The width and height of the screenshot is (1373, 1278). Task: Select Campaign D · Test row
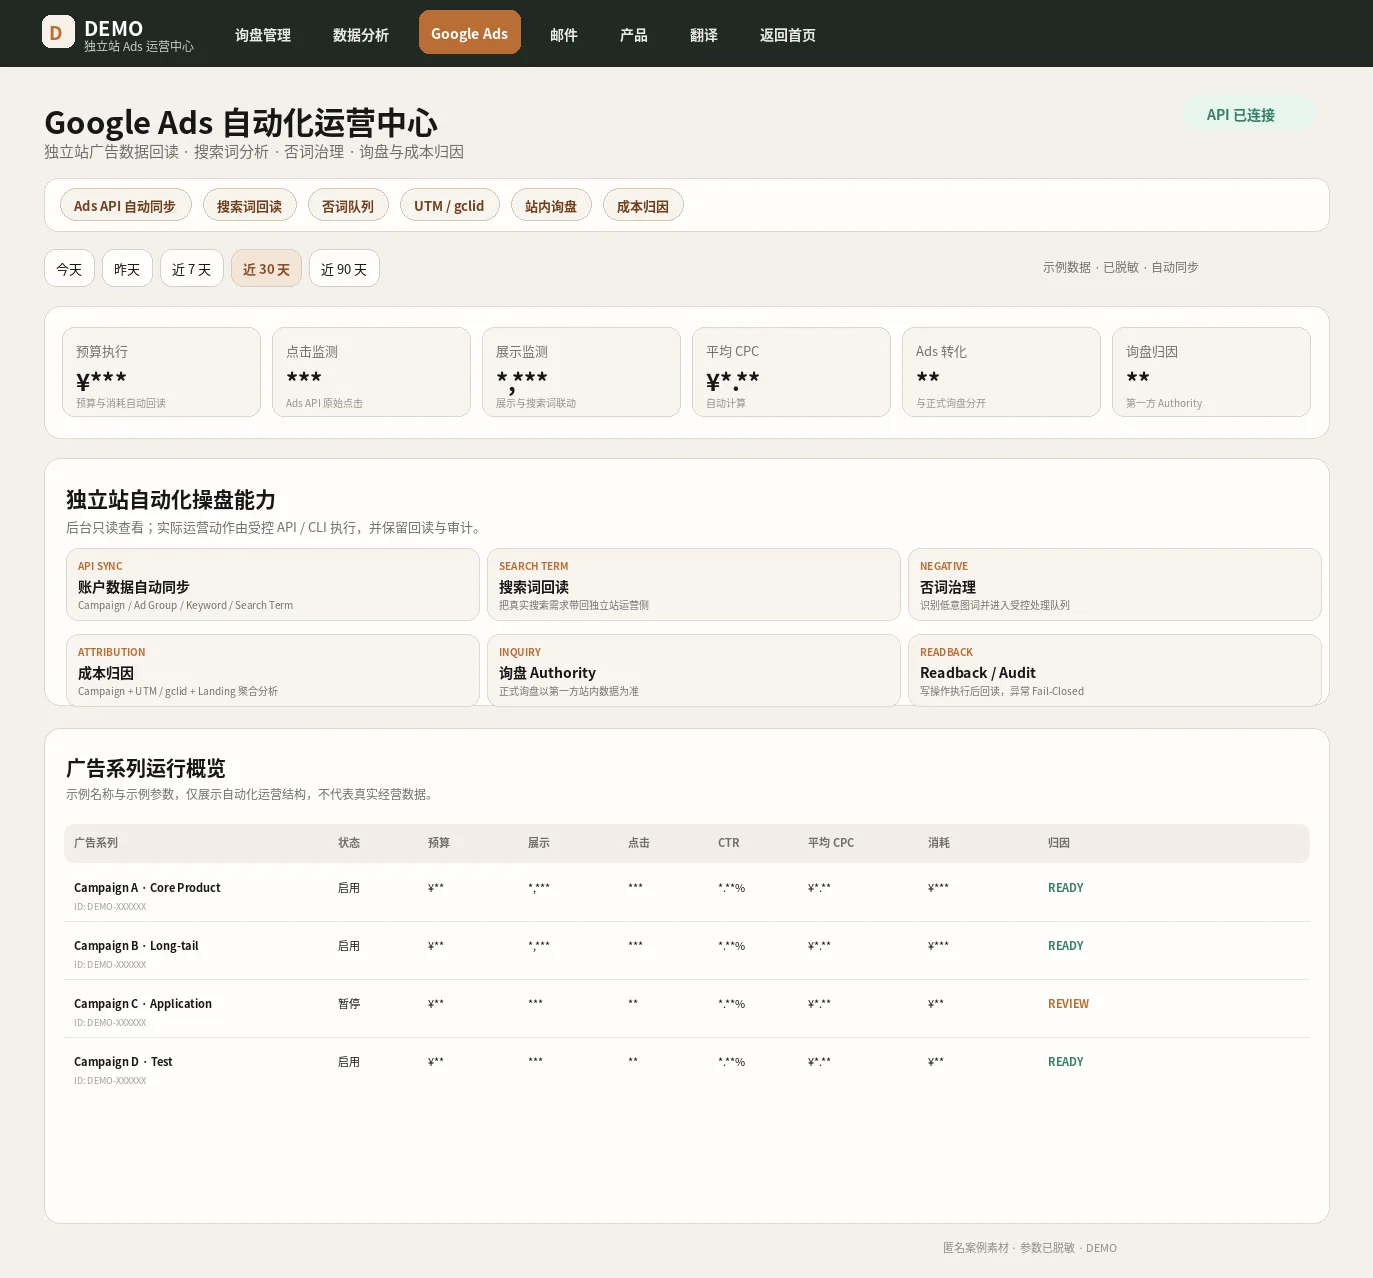click(687, 1067)
